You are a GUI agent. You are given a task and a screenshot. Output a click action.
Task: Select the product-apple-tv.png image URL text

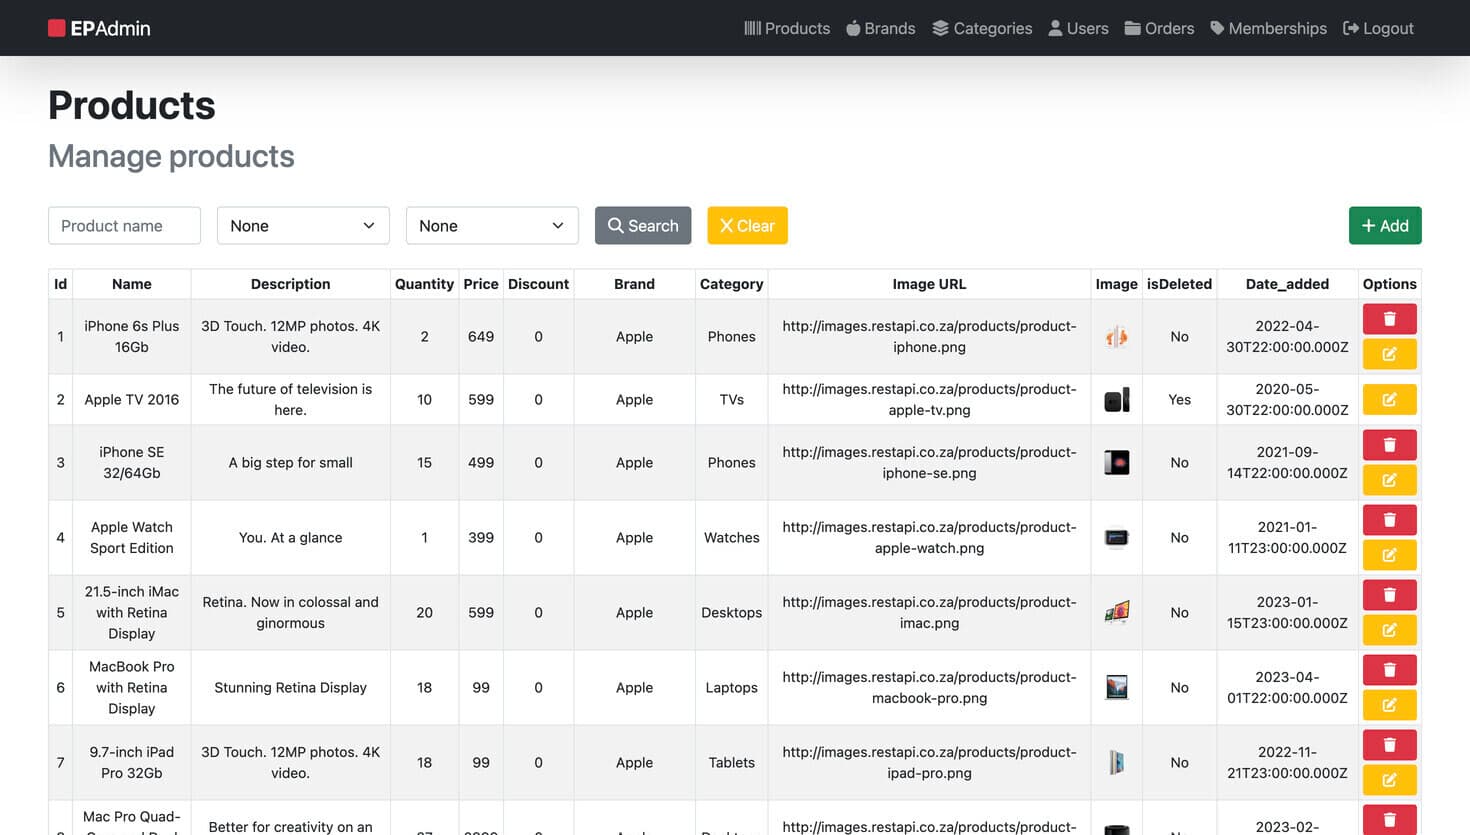(929, 400)
